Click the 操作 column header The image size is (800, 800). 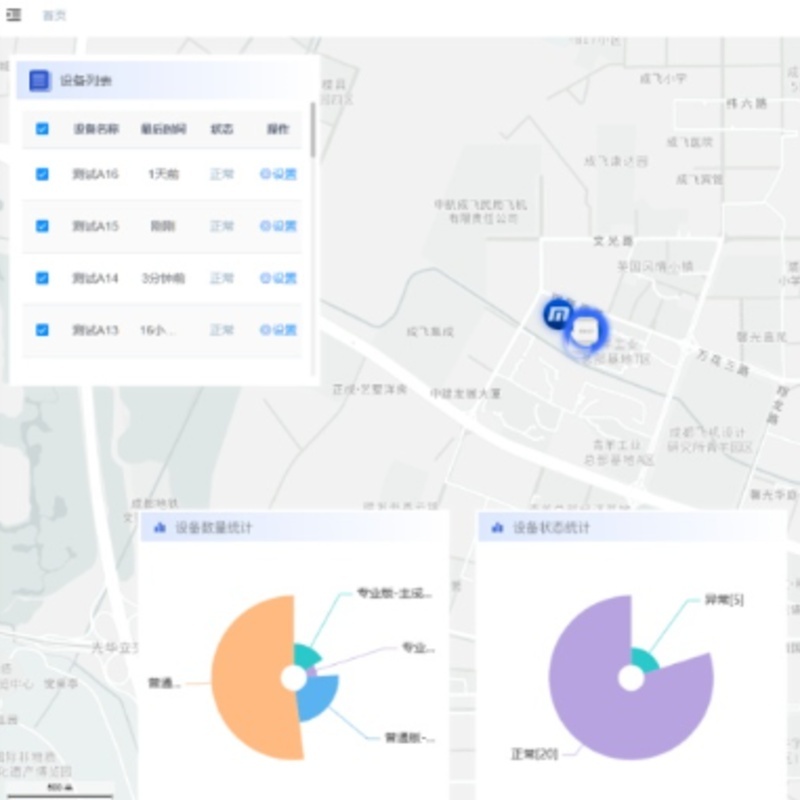(x=278, y=129)
